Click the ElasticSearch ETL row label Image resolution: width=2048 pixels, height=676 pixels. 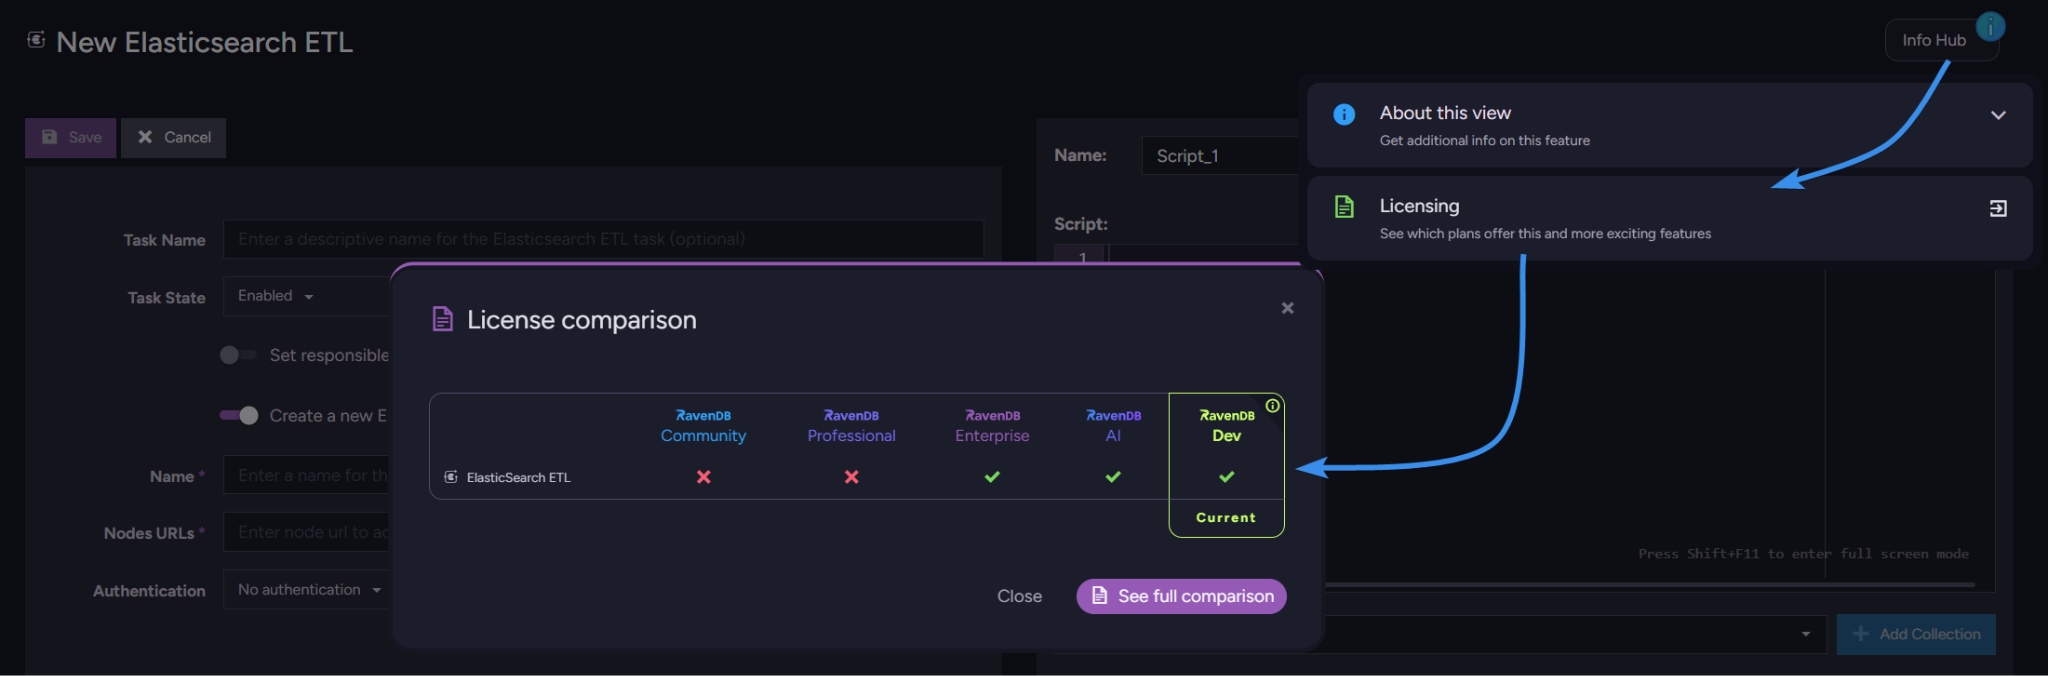[518, 478]
